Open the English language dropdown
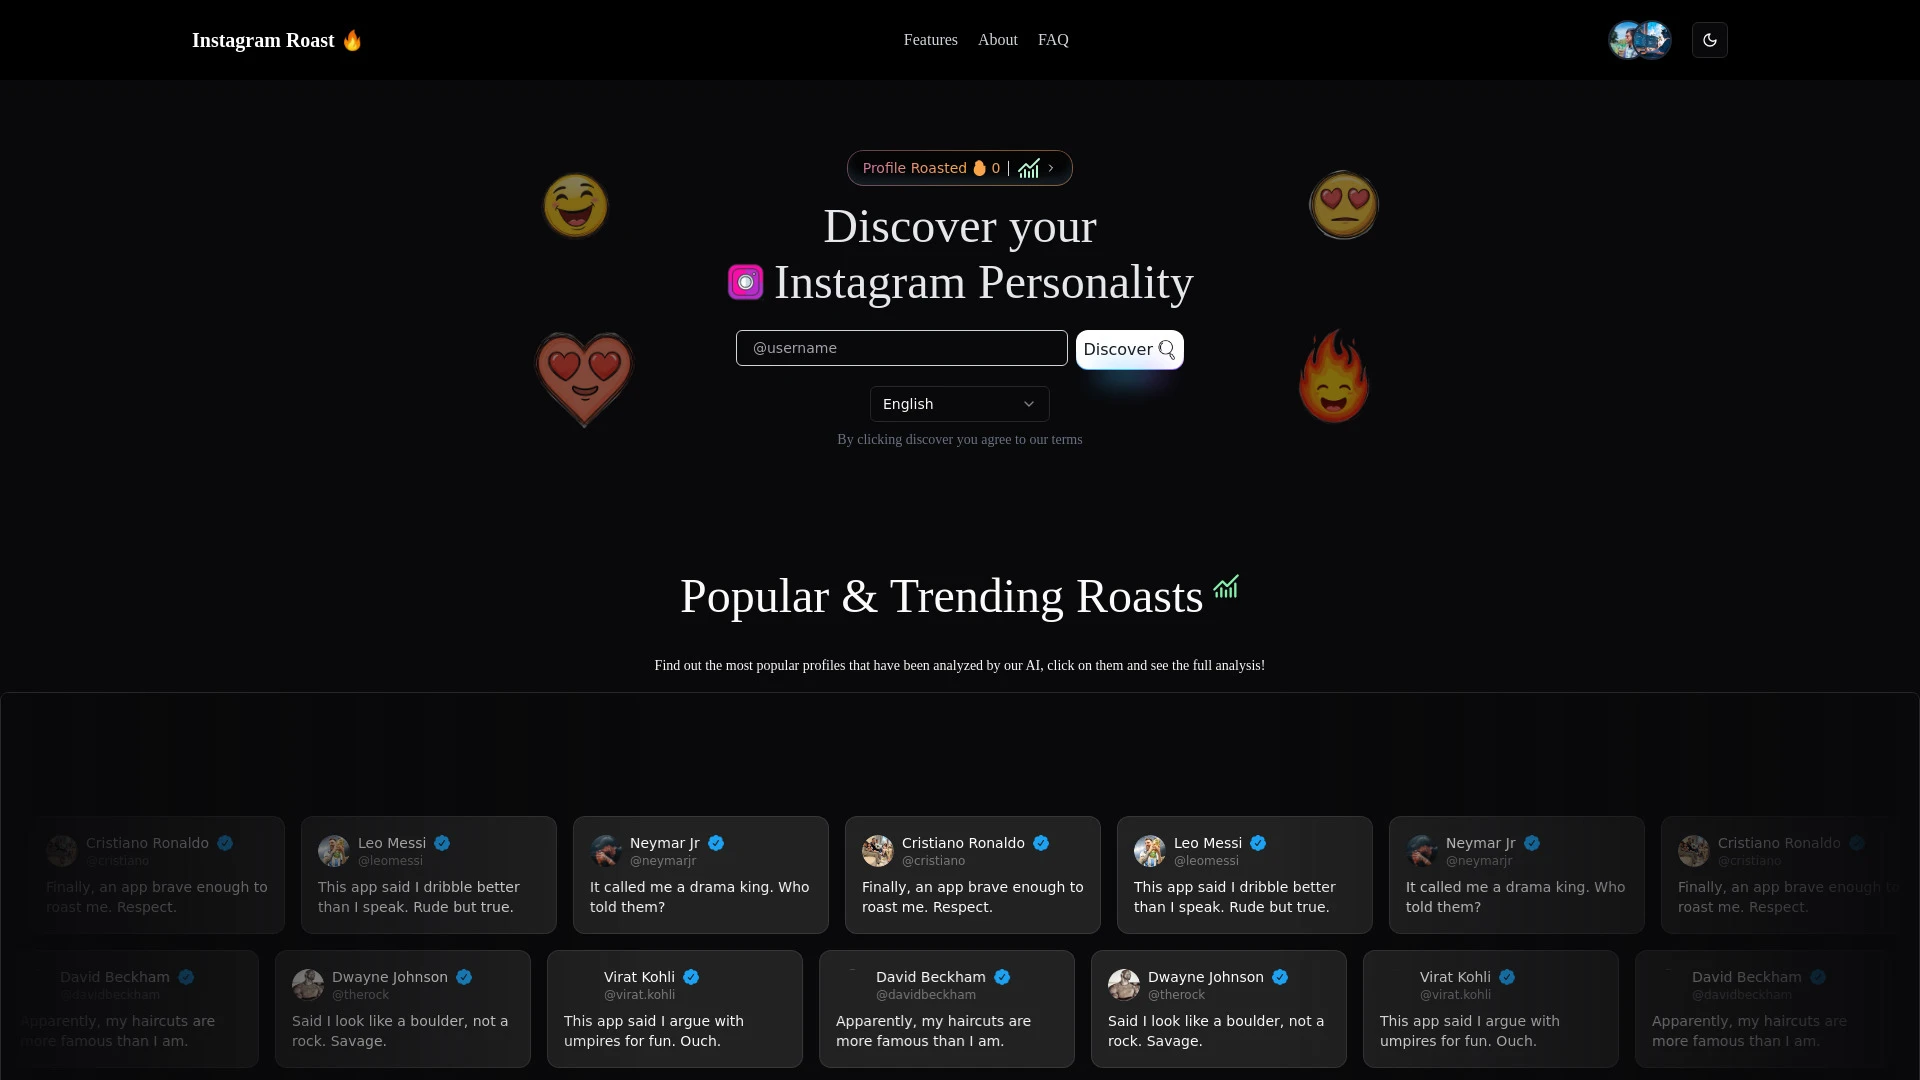Image resolution: width=1920 pixels, height=1080 pixels. click(x=959, y=404)
